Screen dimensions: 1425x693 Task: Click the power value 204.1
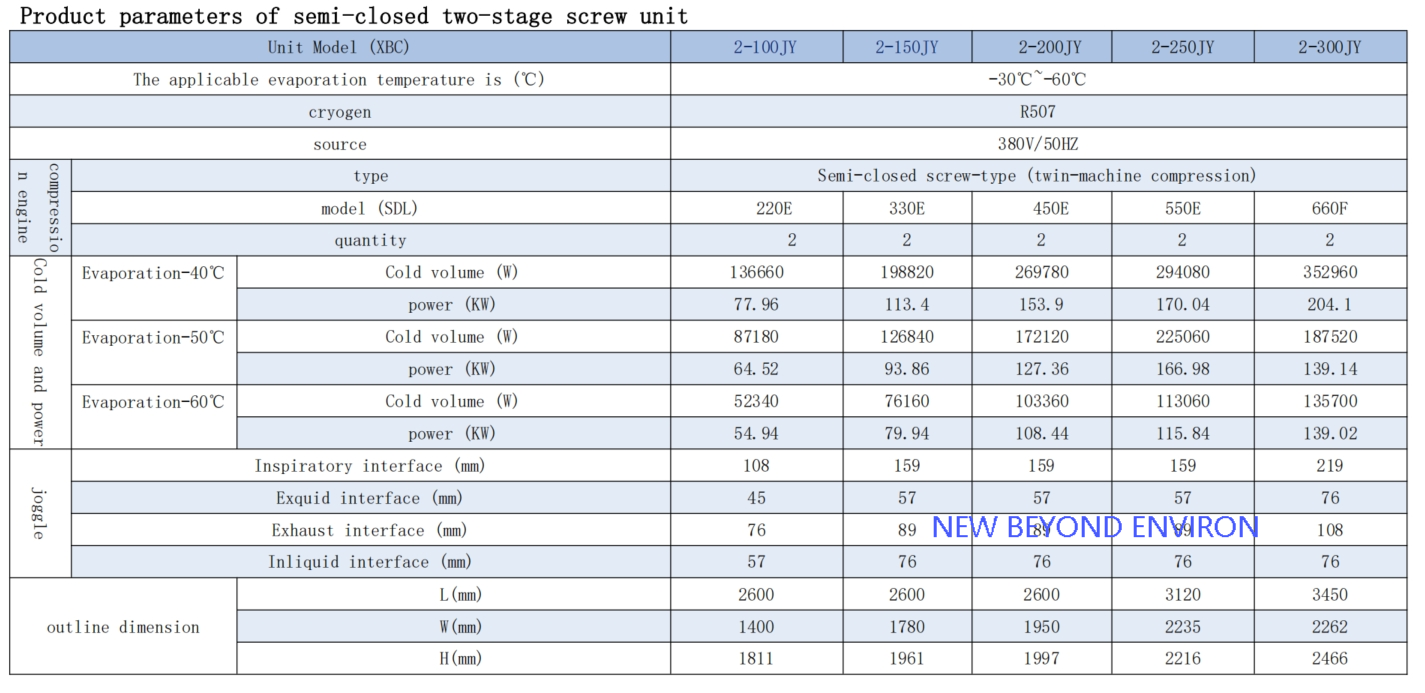click(x=1329, y=304)
